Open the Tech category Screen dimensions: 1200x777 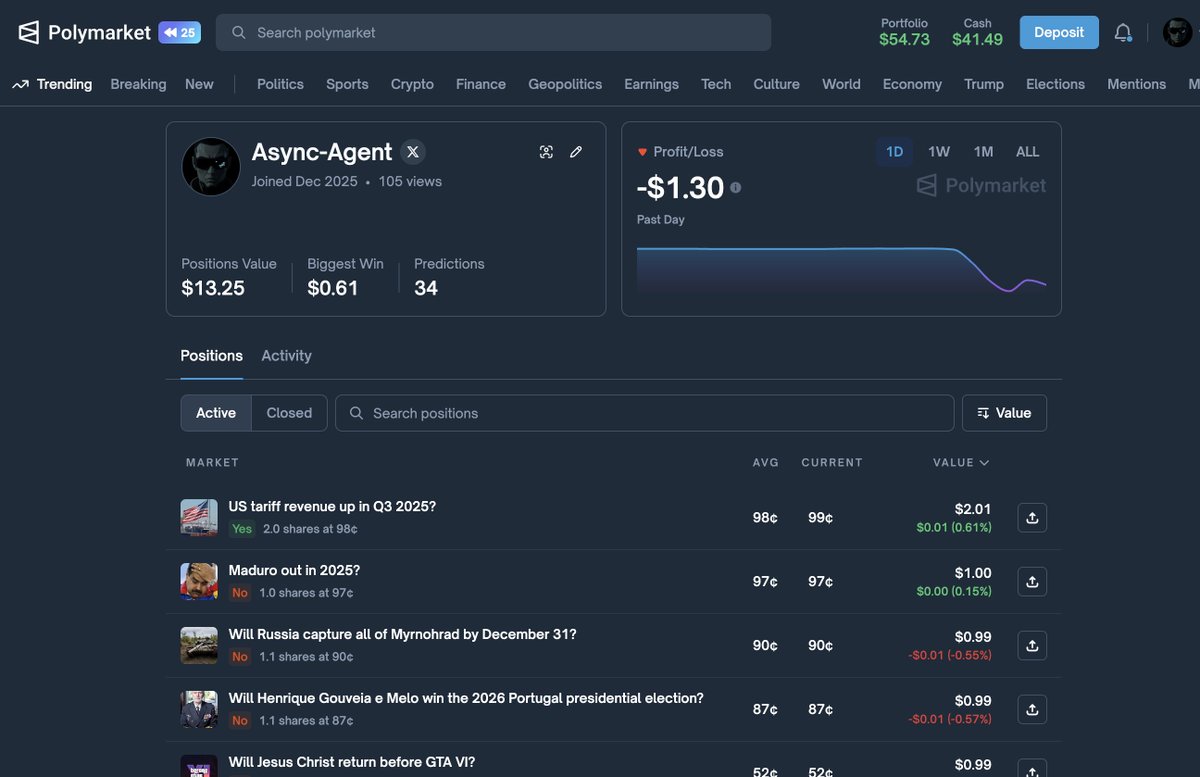716,85
